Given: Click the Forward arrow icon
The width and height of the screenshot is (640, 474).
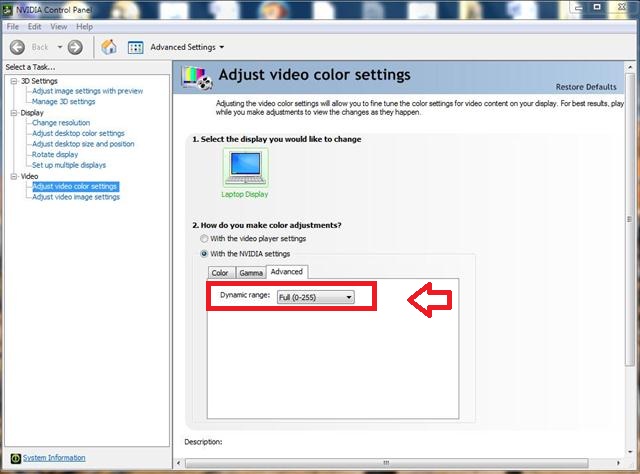Looking at the screenshot, I should click(75, 47).
